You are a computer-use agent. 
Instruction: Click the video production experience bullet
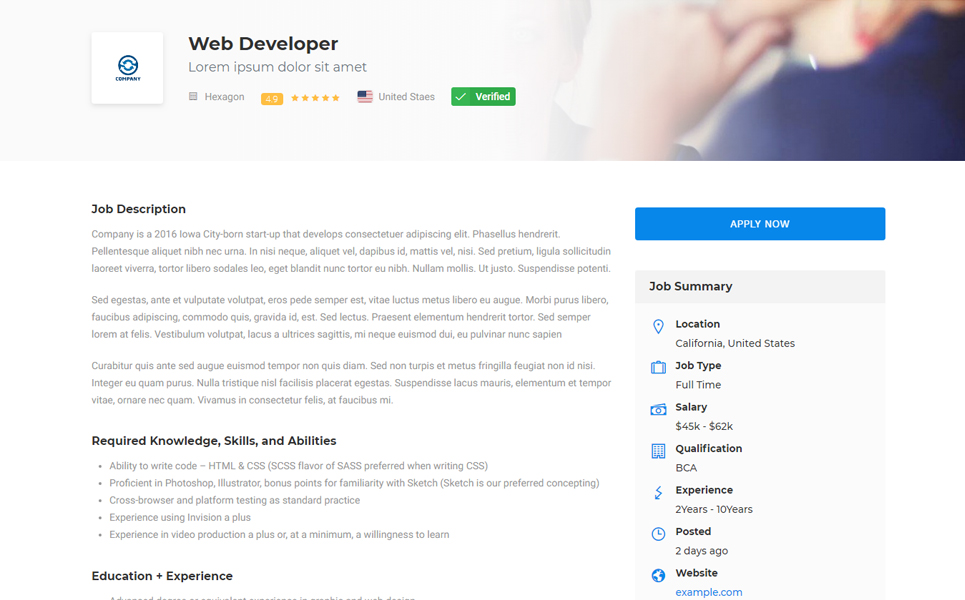click(279, 535)
